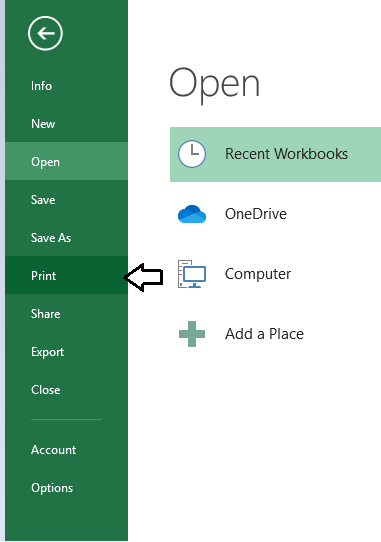
Task: Select the Open menu item
Action: [x=66, y=161]
